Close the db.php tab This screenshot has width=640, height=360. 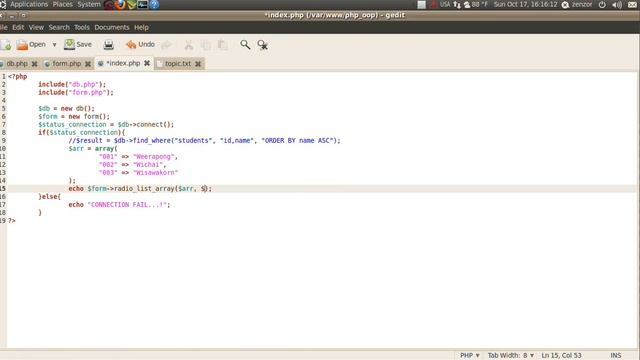[35, 64]
